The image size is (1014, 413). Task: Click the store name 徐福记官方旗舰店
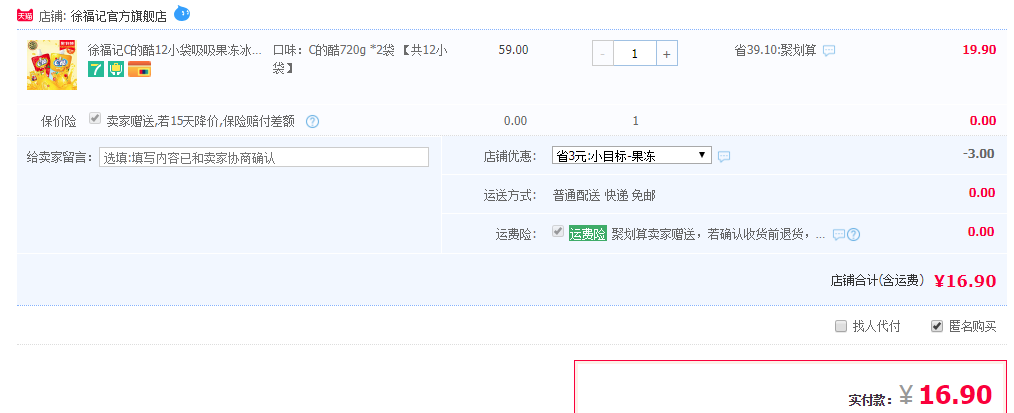coord(118,17)
